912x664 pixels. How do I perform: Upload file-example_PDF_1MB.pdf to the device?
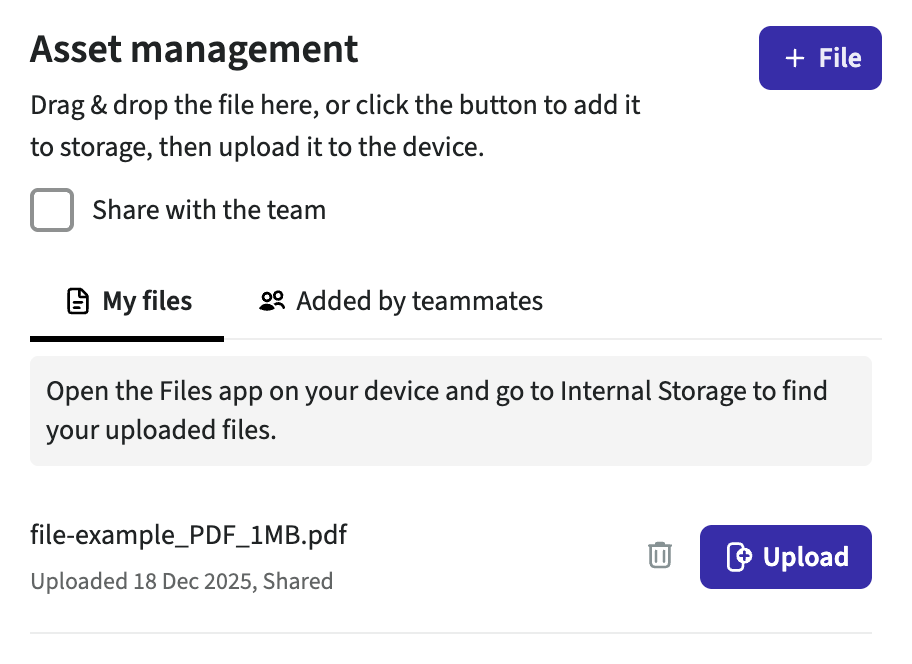(x=785, y=557)
